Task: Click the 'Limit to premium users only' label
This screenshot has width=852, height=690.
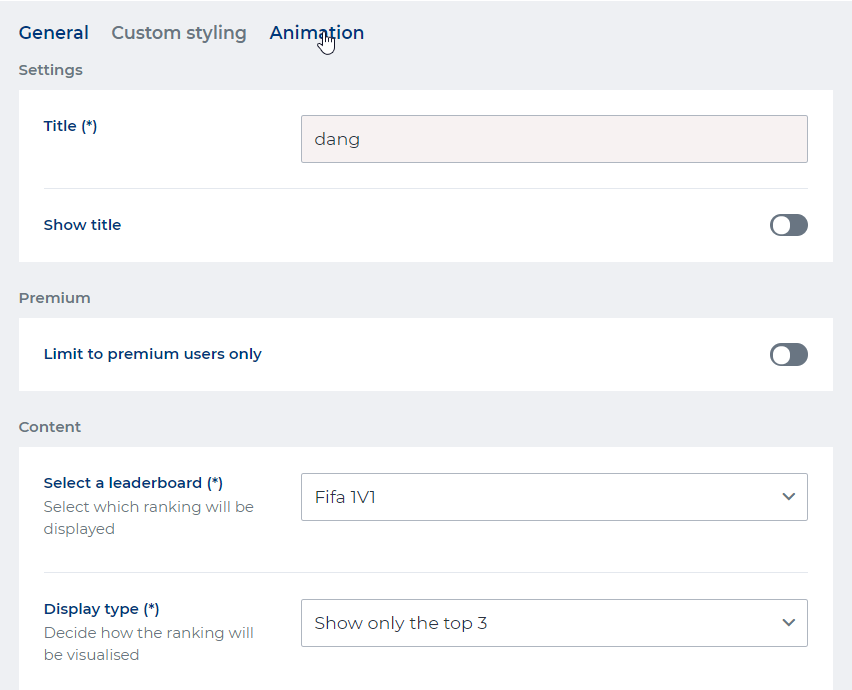Action: point(152,354)
